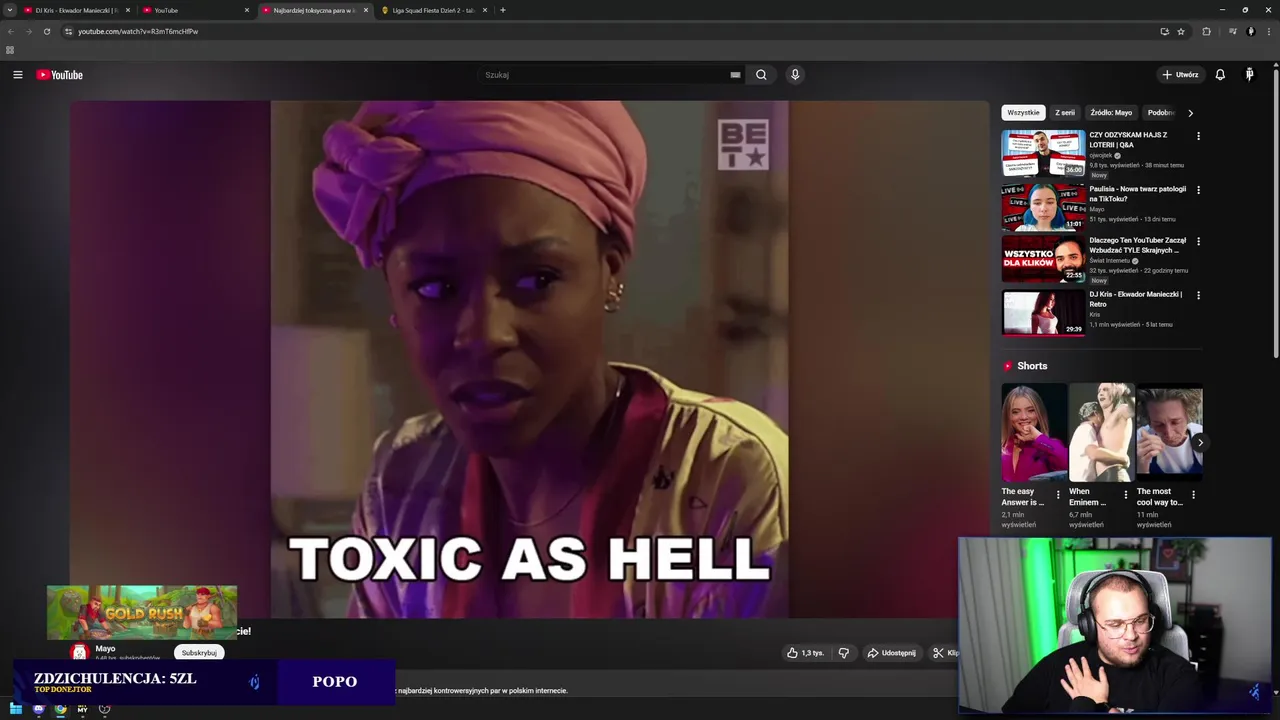
Task: Like the video with the thumbs-up button
Action: point(805,653)
